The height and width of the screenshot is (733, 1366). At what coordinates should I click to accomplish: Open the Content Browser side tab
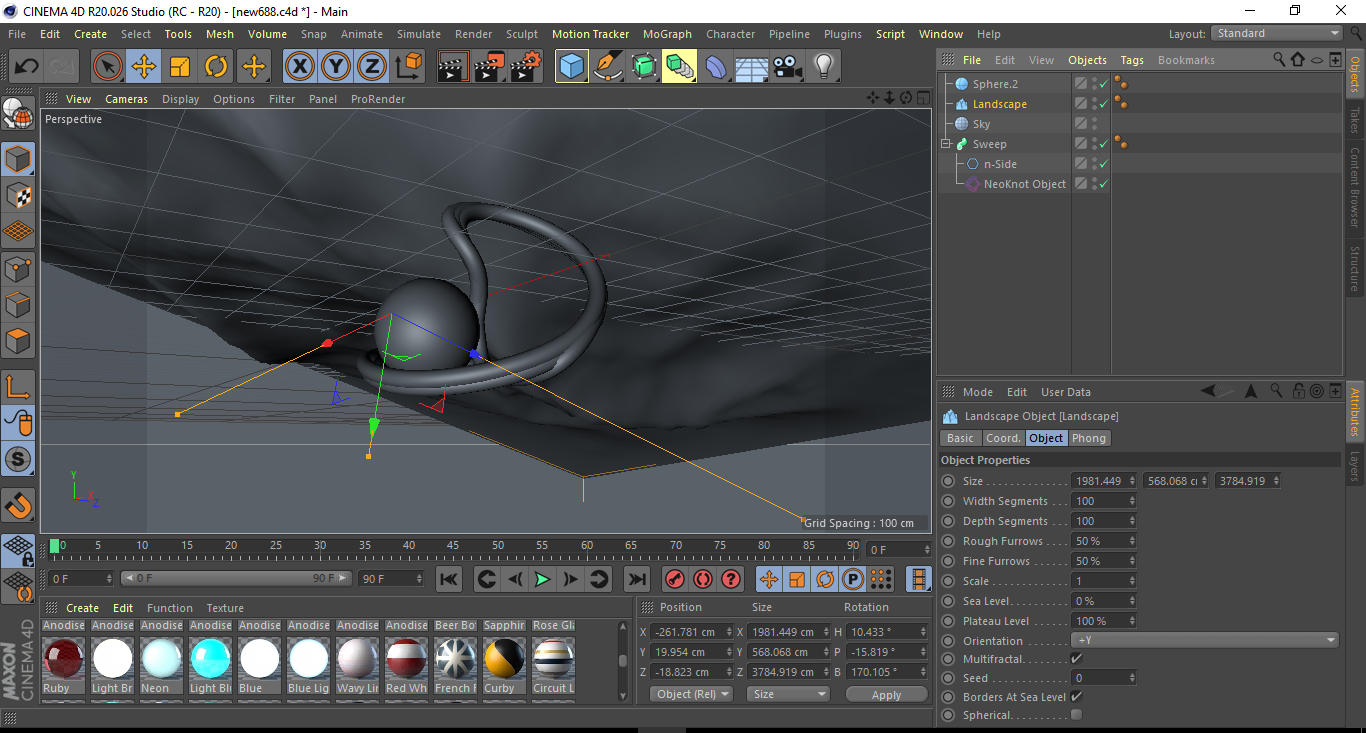click(1355, 187)
